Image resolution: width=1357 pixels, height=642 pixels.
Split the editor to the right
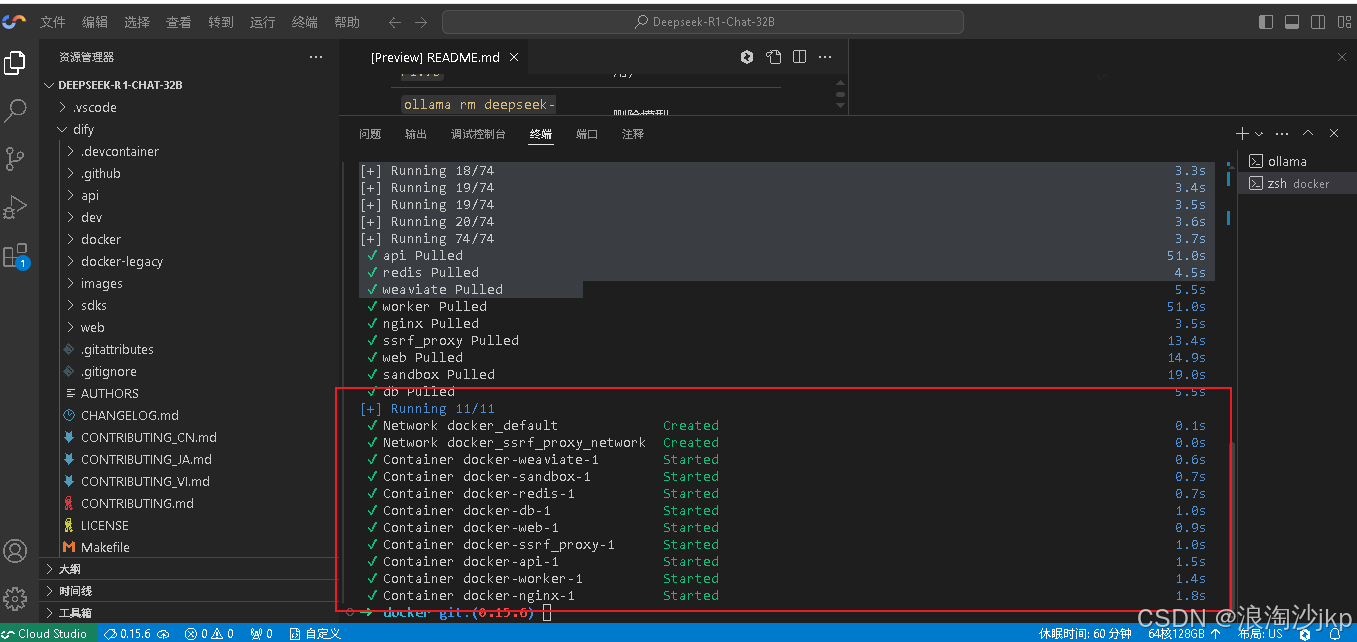coord(799,57)
